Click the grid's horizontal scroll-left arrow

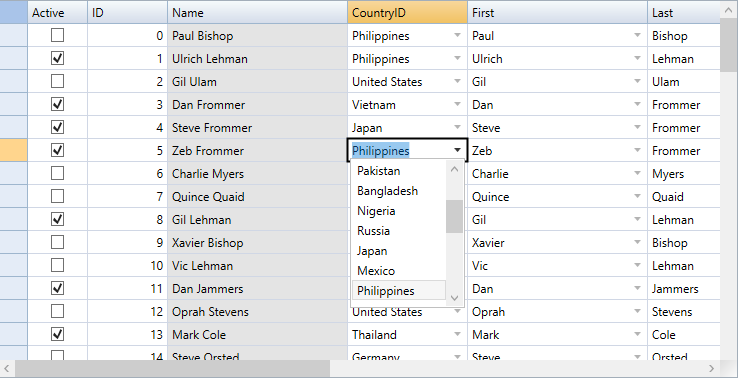pyautogui.click(x=7, y=368)
